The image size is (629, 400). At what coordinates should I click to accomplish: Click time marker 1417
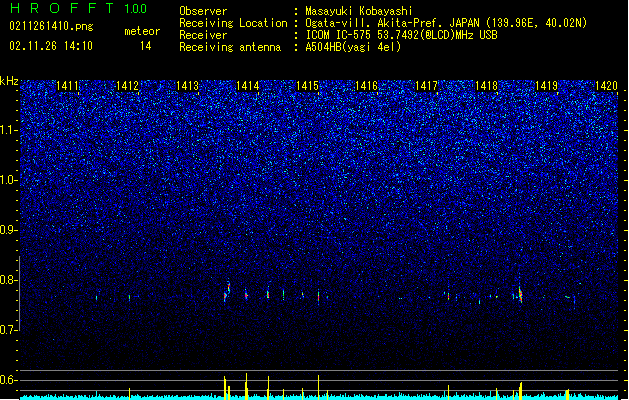(x=426, y=85)
